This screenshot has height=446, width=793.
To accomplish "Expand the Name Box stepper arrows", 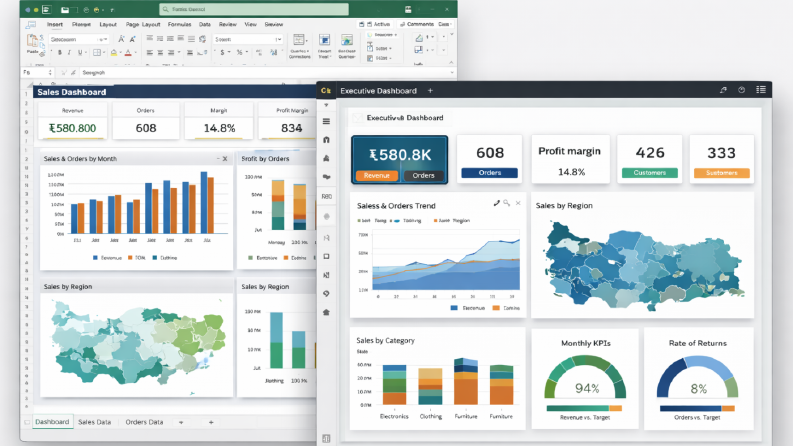I will click(x=50, y=72).
